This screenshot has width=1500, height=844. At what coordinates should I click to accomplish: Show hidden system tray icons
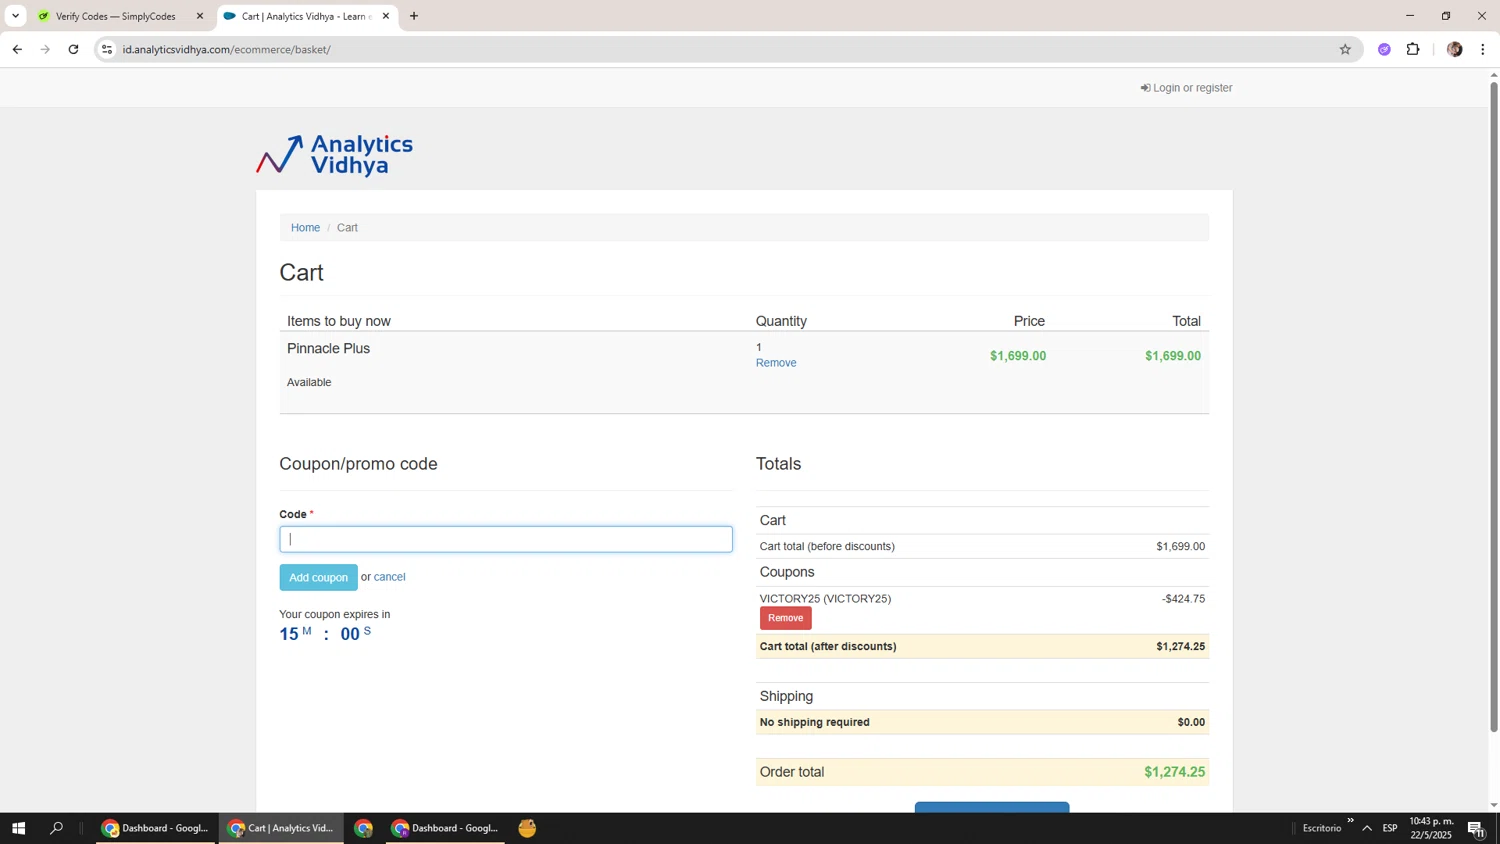(1367, 828)
